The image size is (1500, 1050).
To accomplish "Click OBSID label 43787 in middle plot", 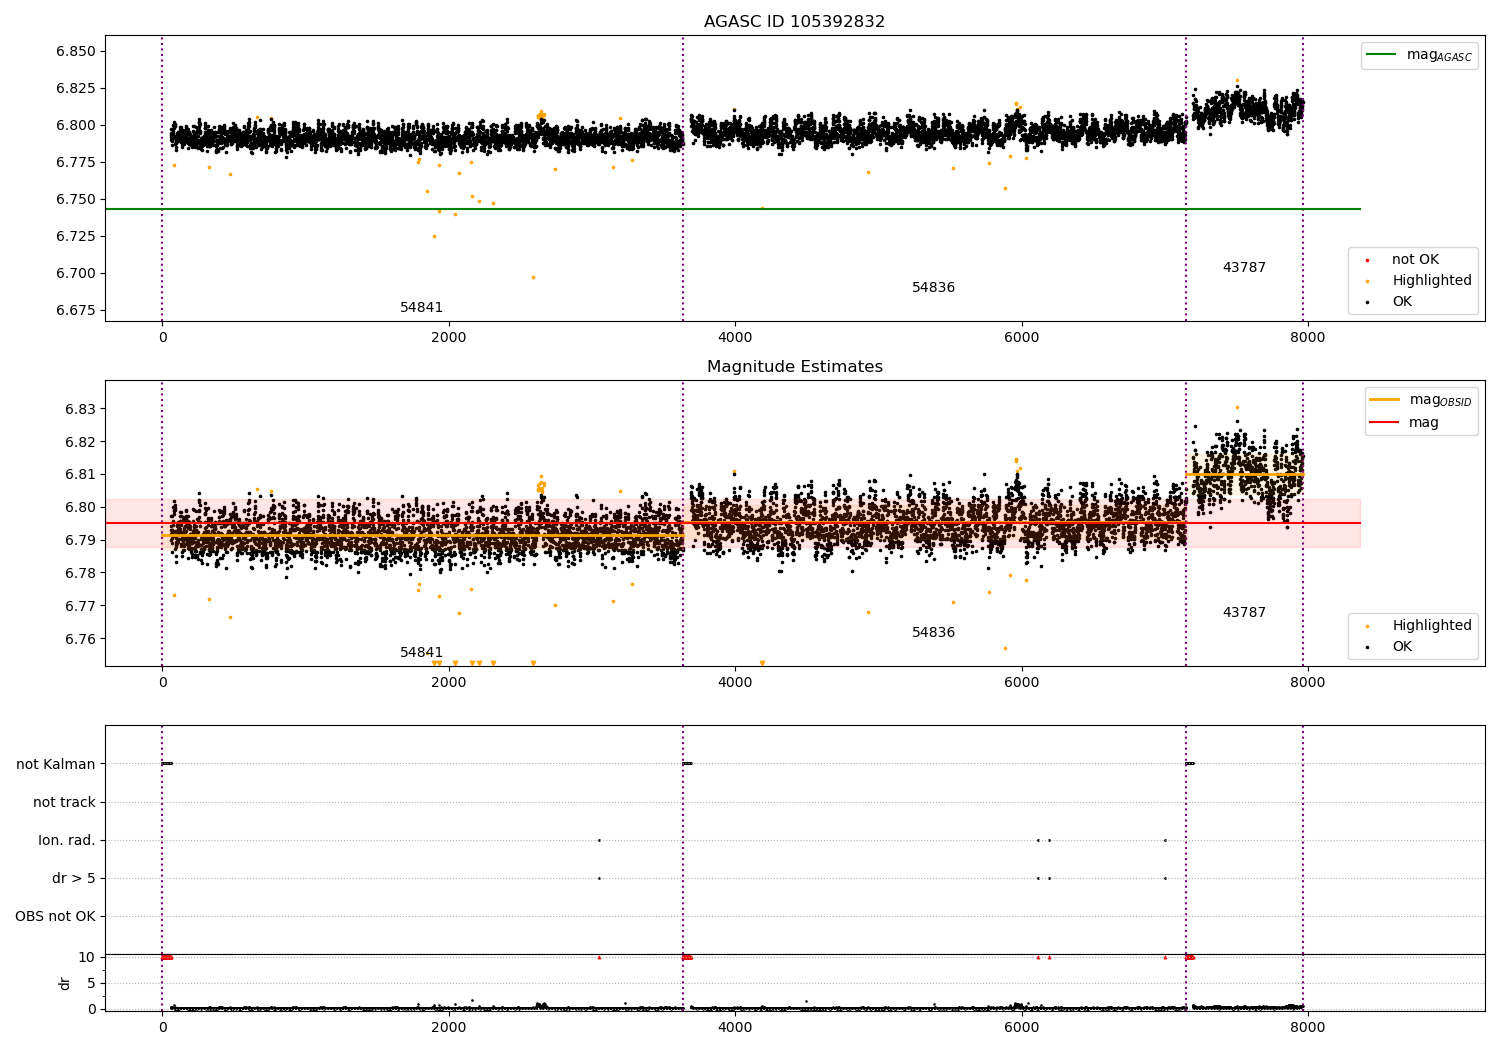I will 1244,613.
